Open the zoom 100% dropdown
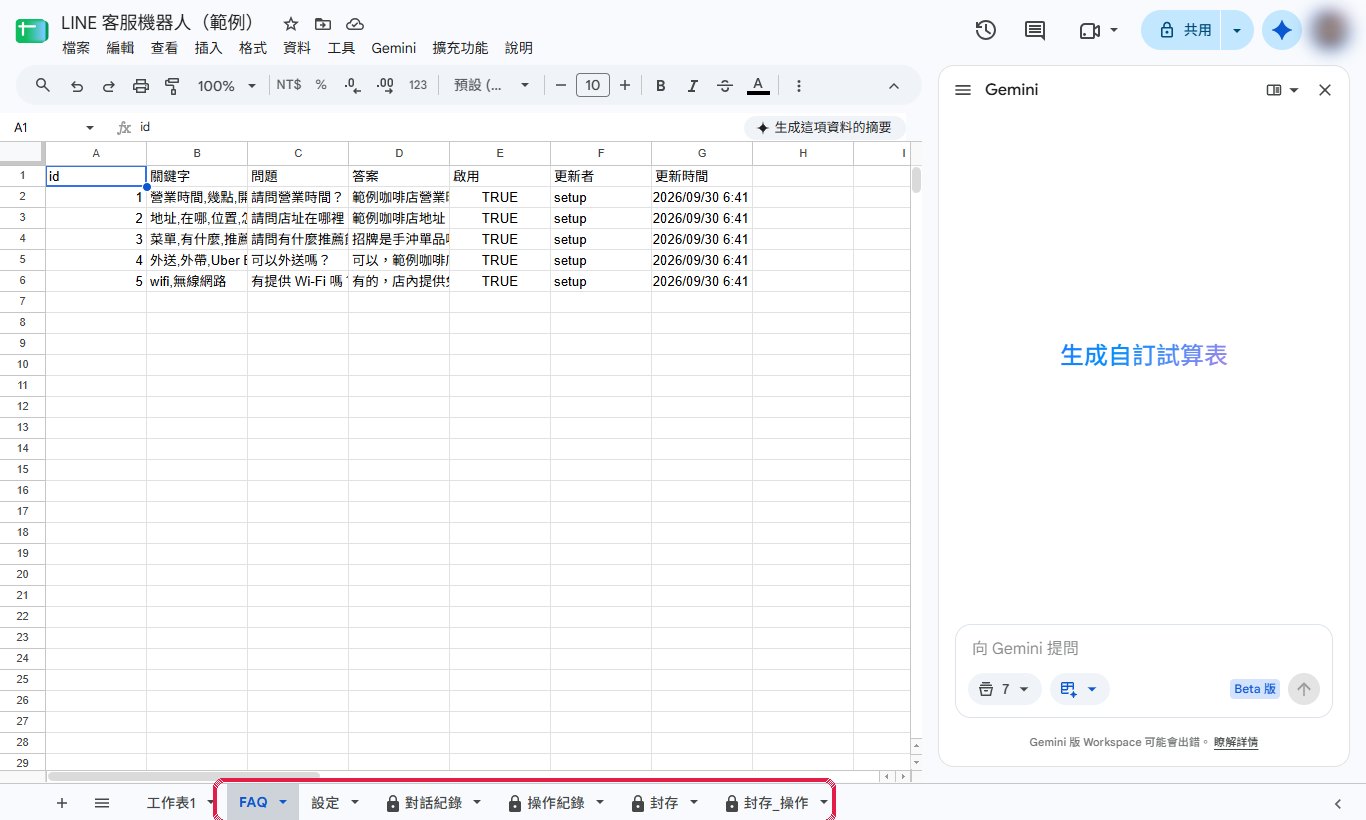 click(226, 86)
